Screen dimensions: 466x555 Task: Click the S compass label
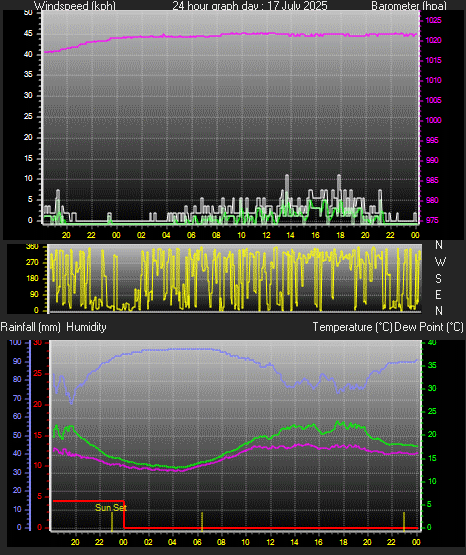point(438,279)
